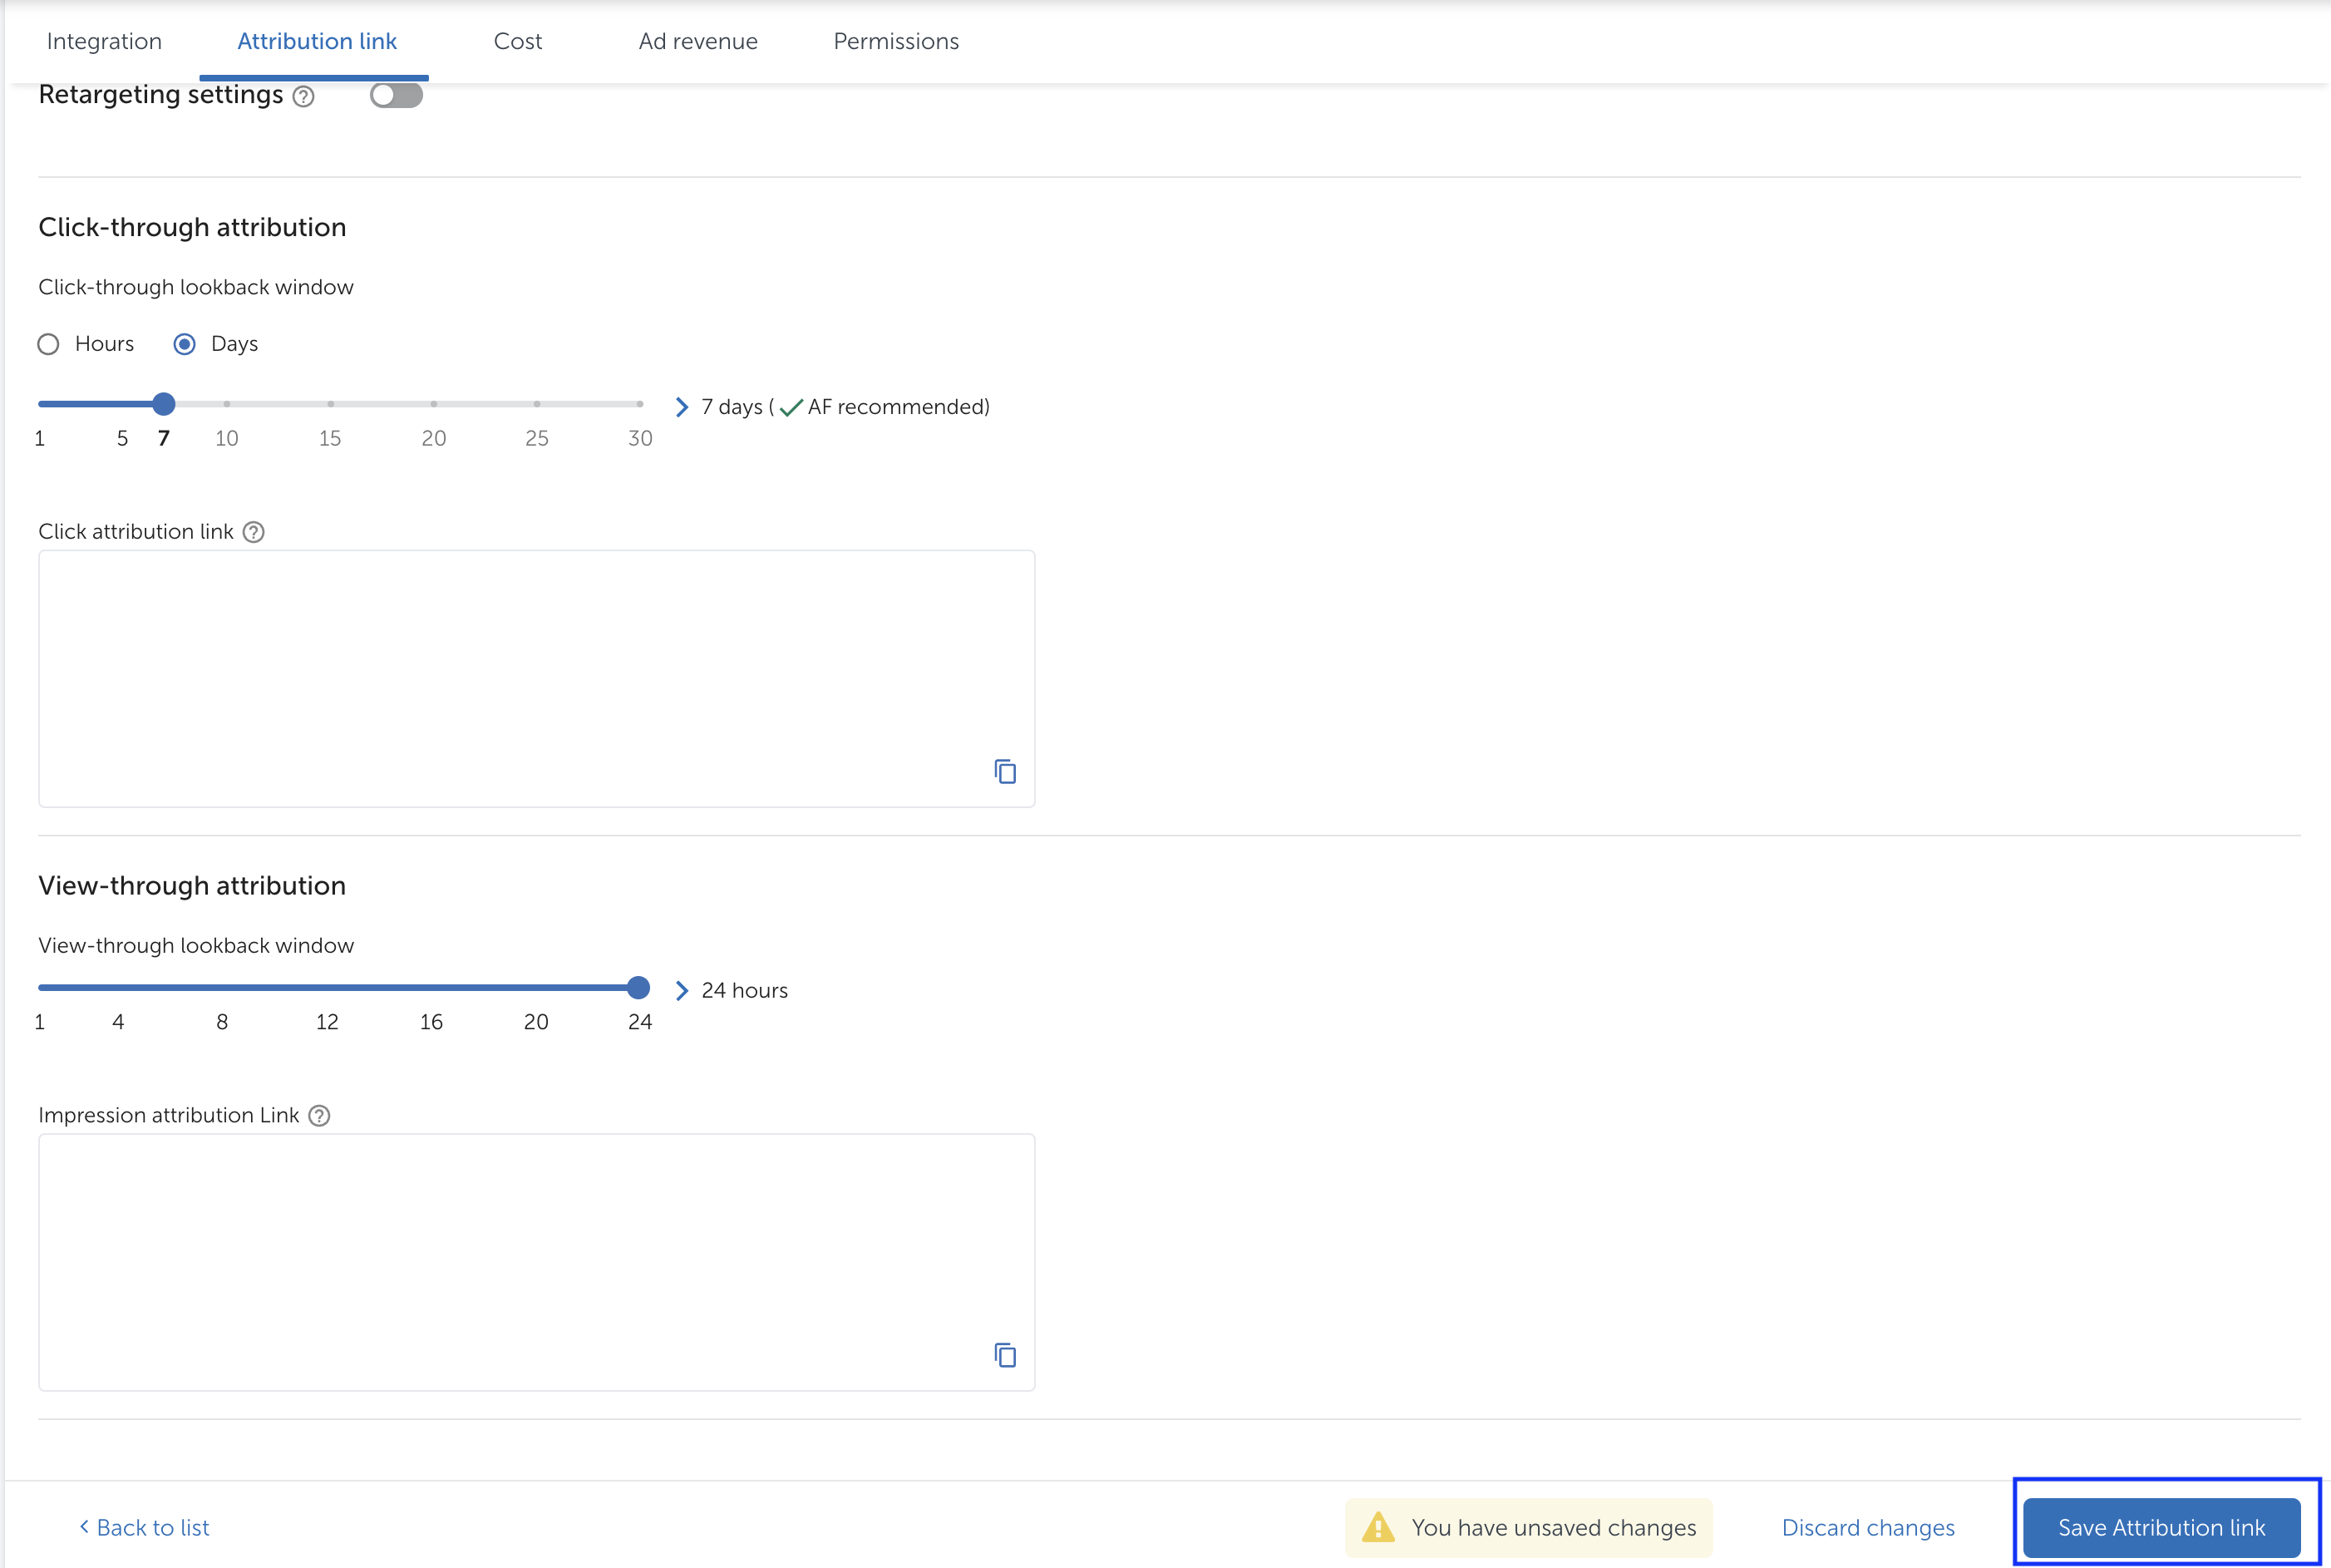
Task: Click the click-through lookback slider handle
Action: (x=164, y=404)
